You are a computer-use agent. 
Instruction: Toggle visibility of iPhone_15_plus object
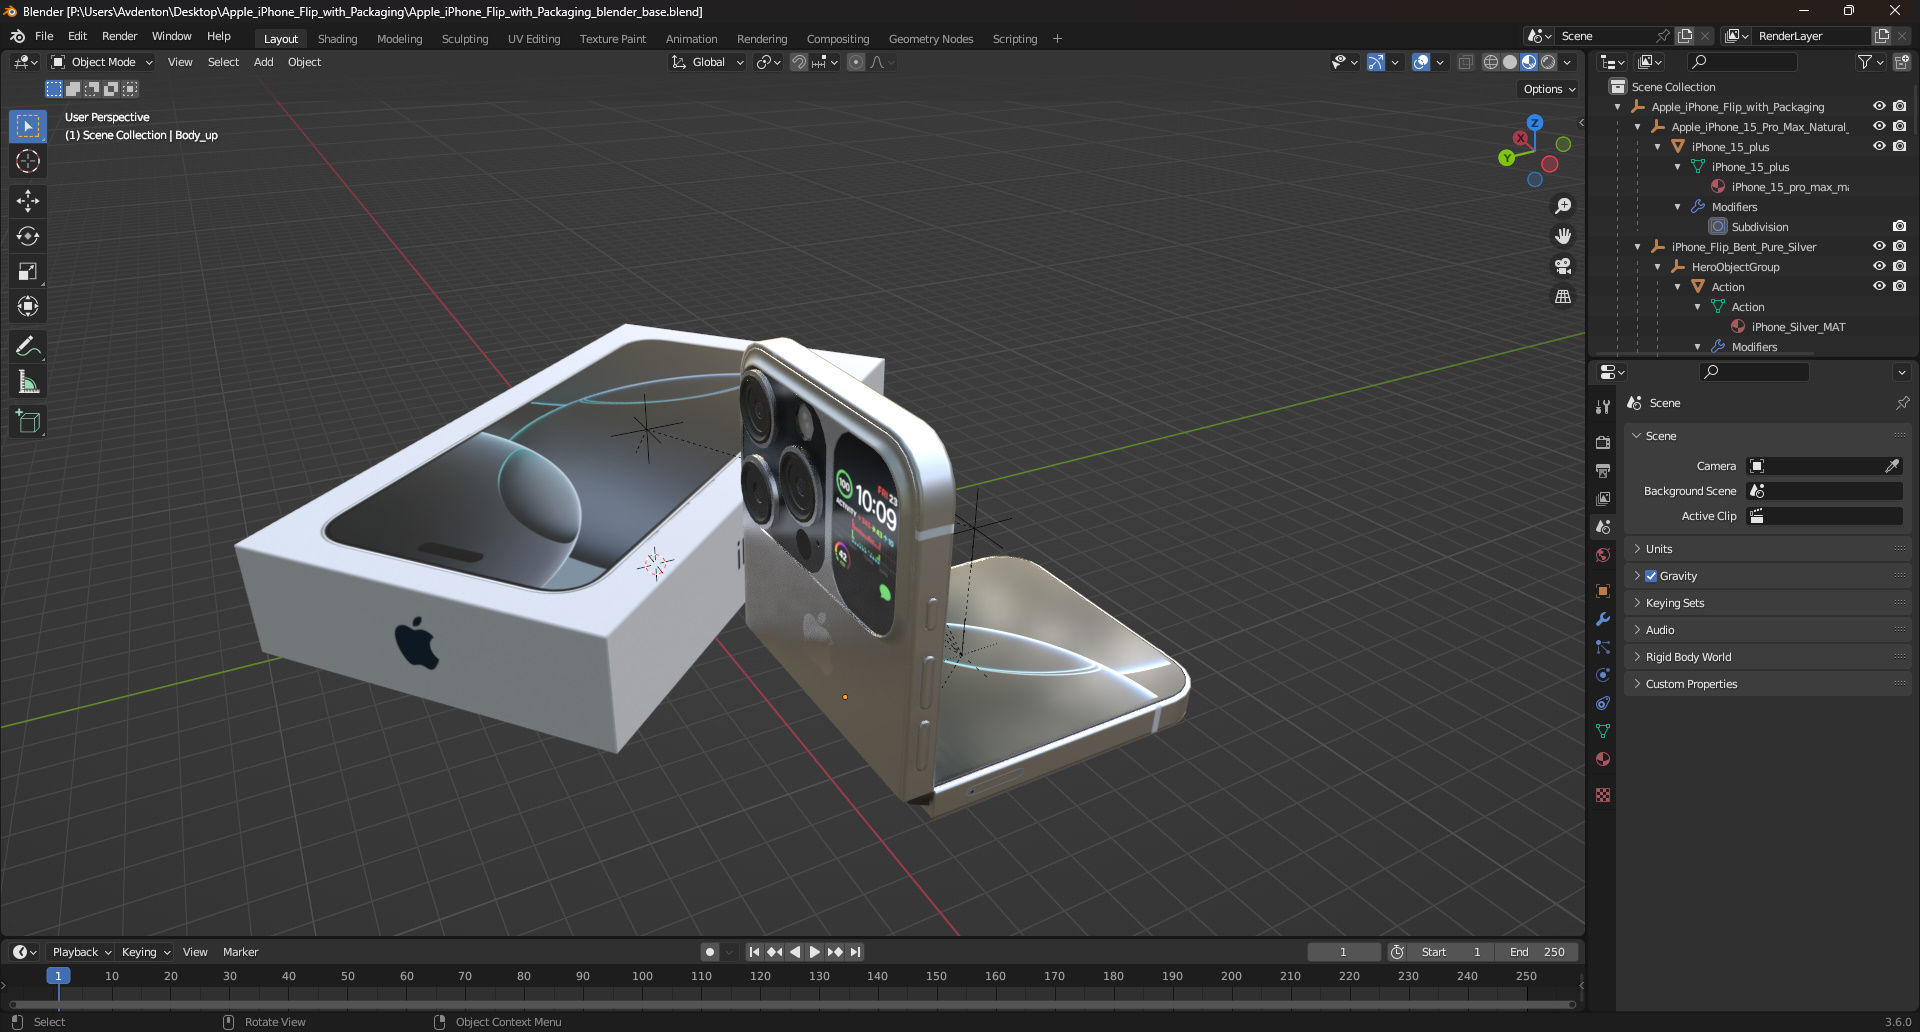[x=1879, y=146]
